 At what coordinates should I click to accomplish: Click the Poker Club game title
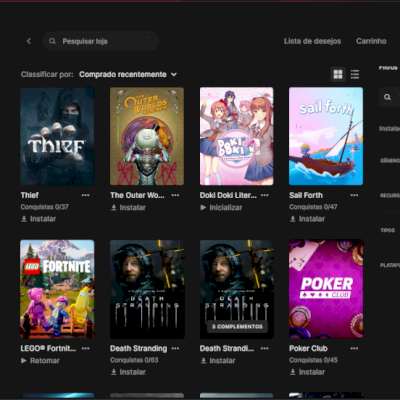[308, 348]
